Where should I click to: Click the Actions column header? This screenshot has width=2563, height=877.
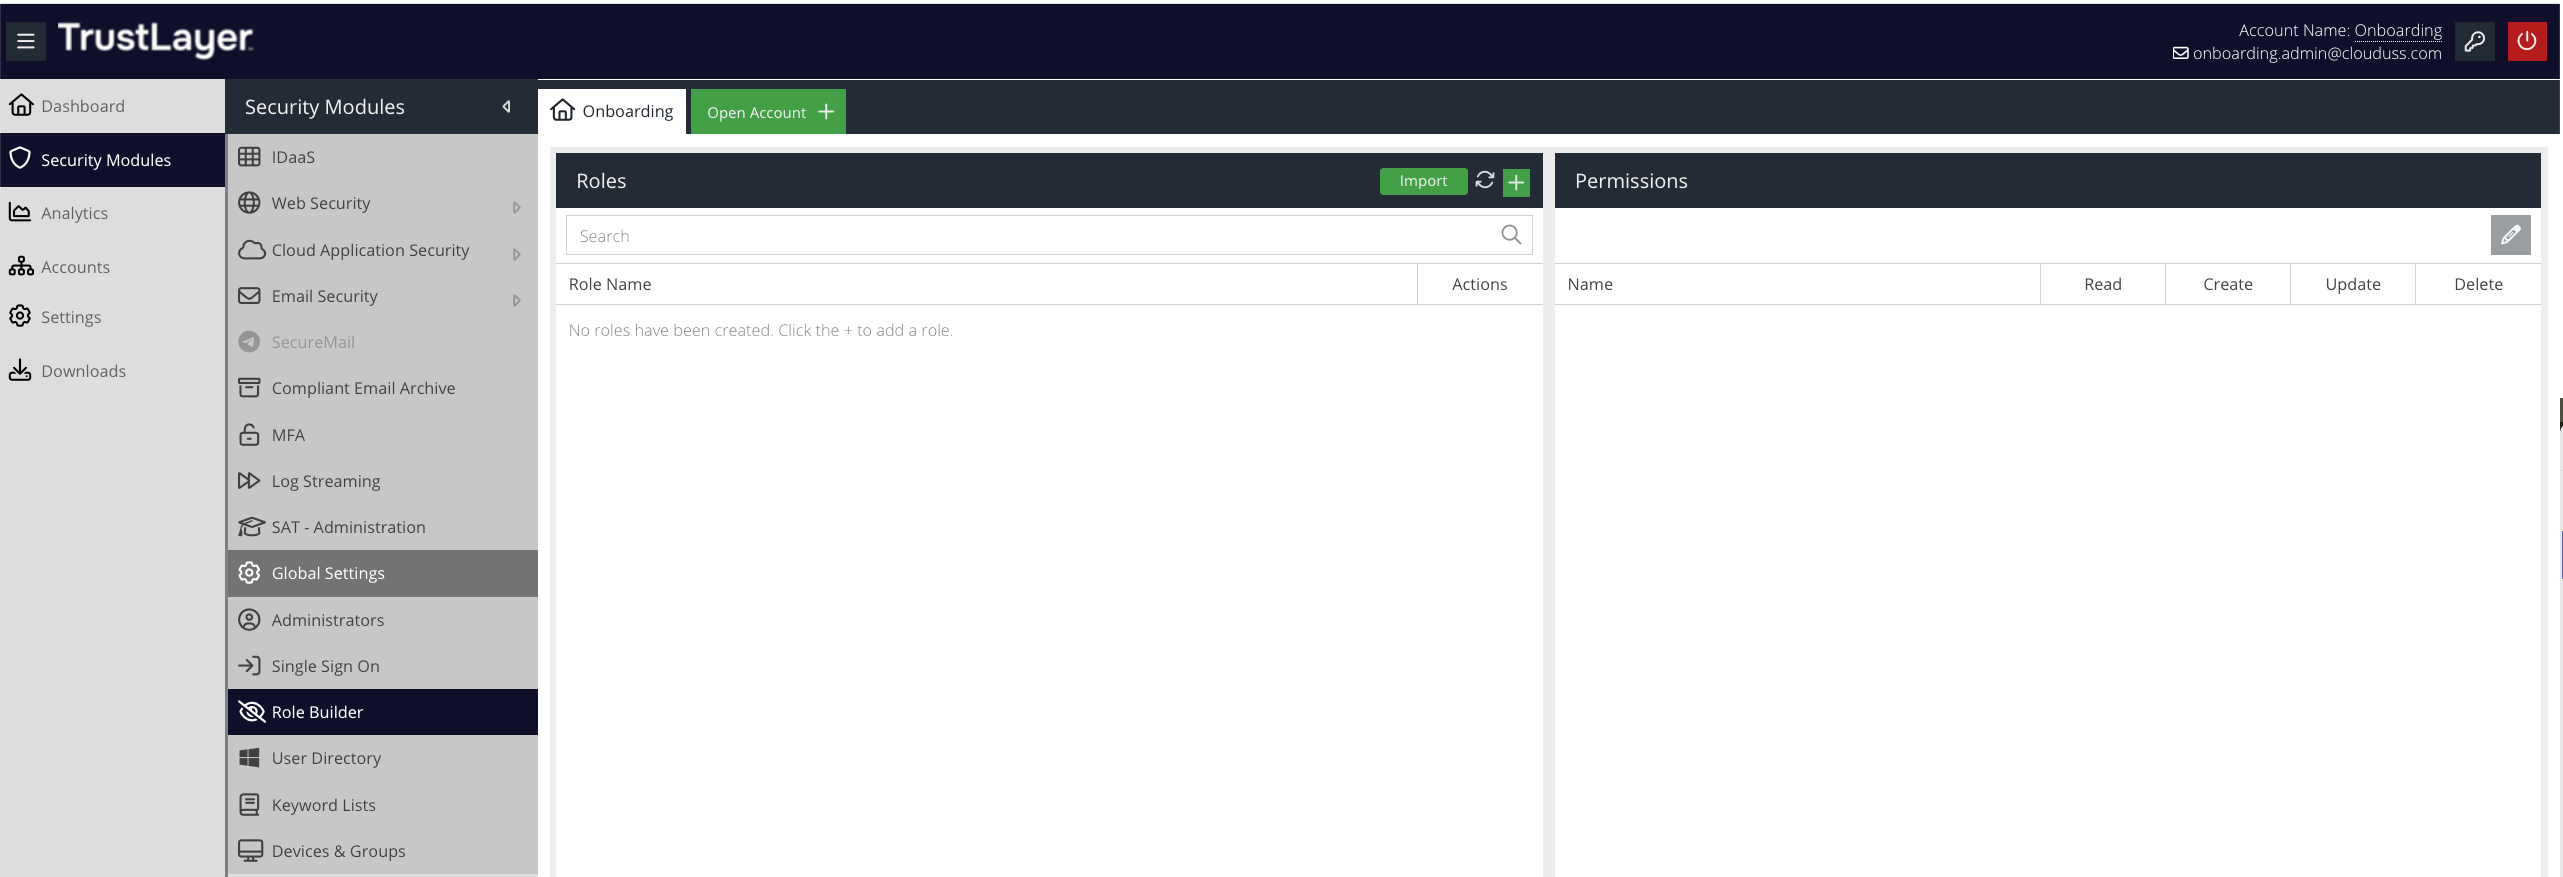[x=1479, y=284]
